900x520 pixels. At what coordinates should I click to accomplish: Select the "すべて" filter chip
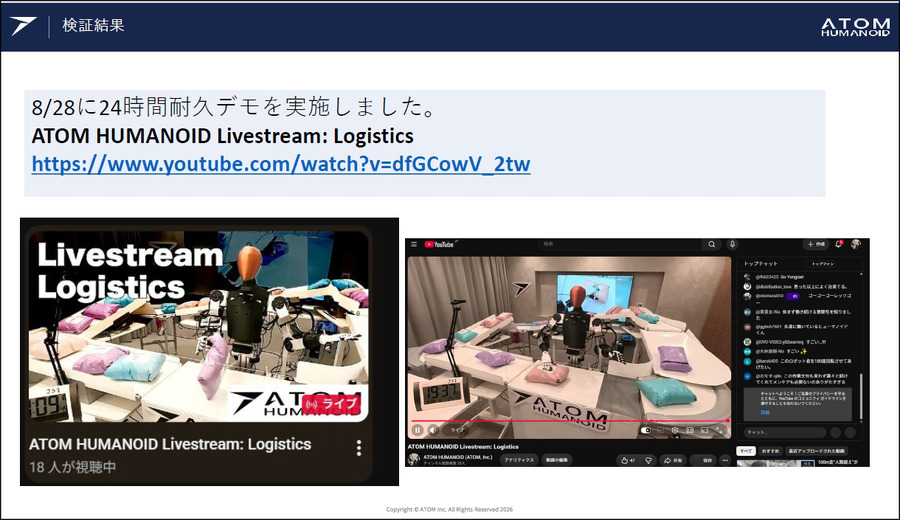click(746, 451)
